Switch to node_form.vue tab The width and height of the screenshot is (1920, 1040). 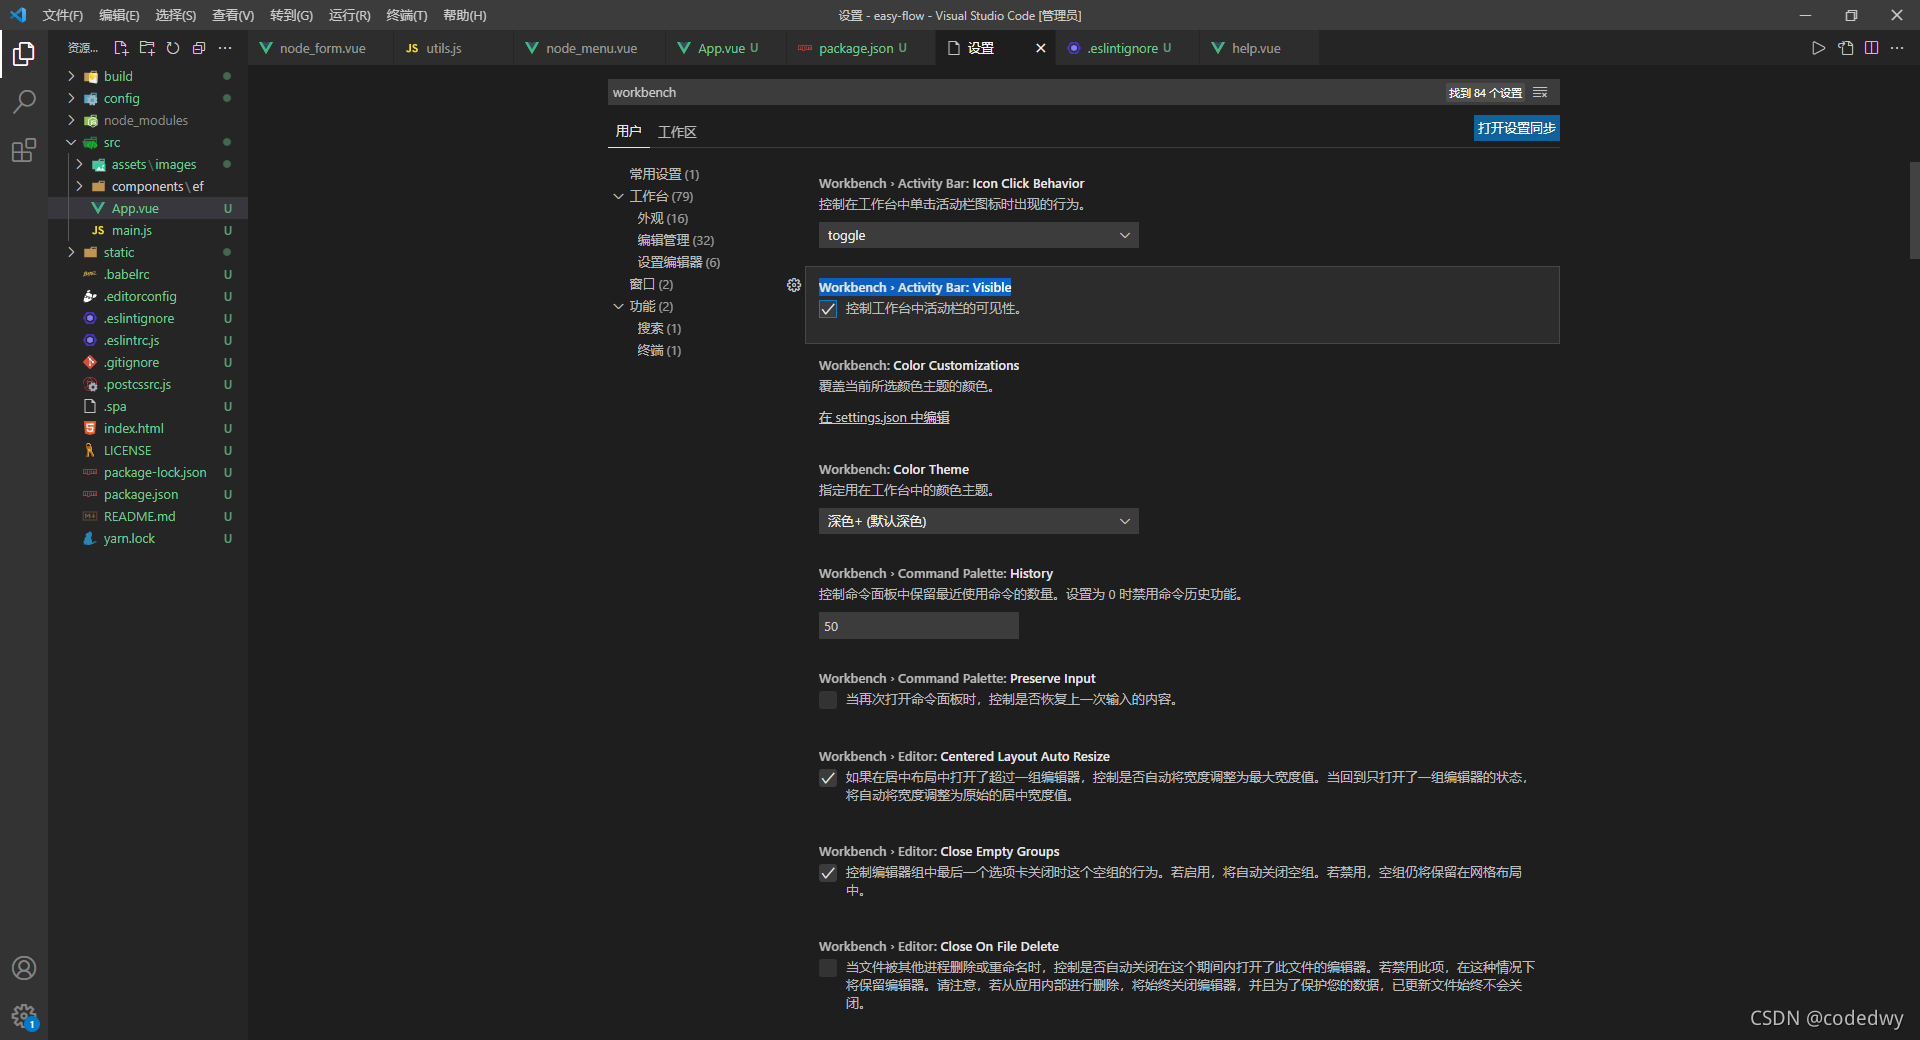[322, 48]
